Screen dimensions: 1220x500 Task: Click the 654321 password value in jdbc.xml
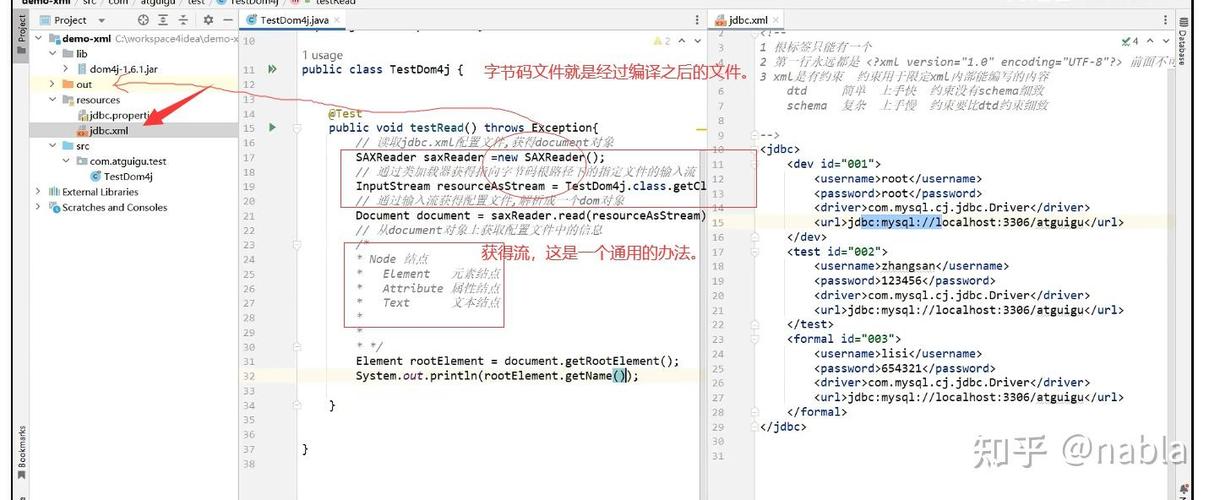[903, 368]
